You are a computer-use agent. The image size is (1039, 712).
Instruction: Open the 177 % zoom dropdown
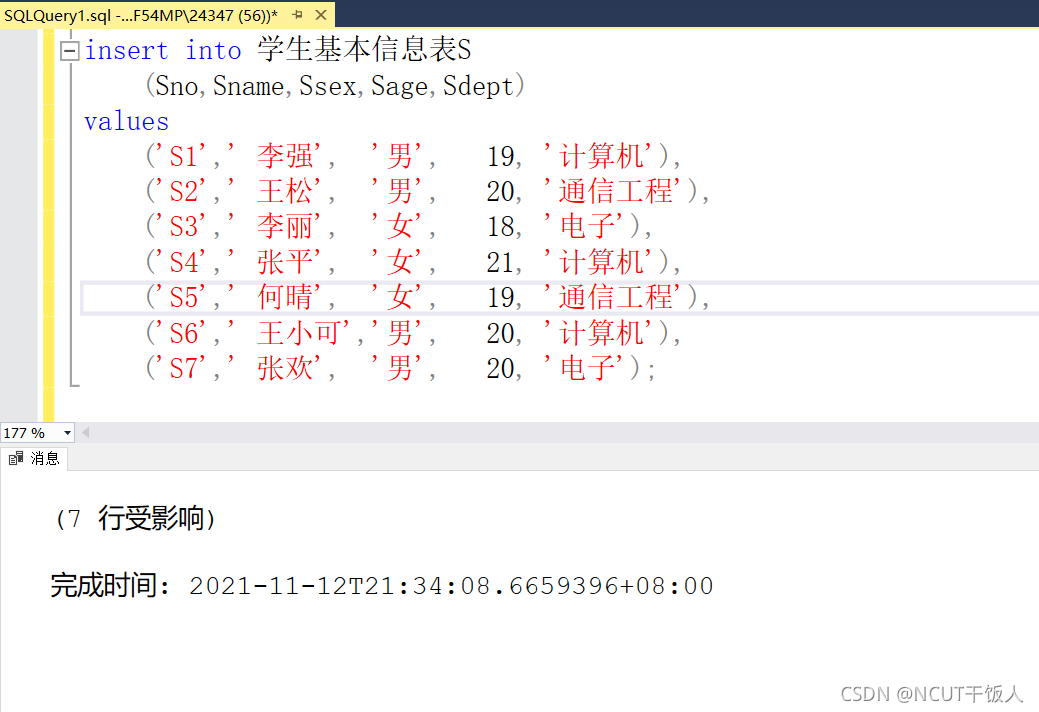pyautogui.click(x=67, y=433)
